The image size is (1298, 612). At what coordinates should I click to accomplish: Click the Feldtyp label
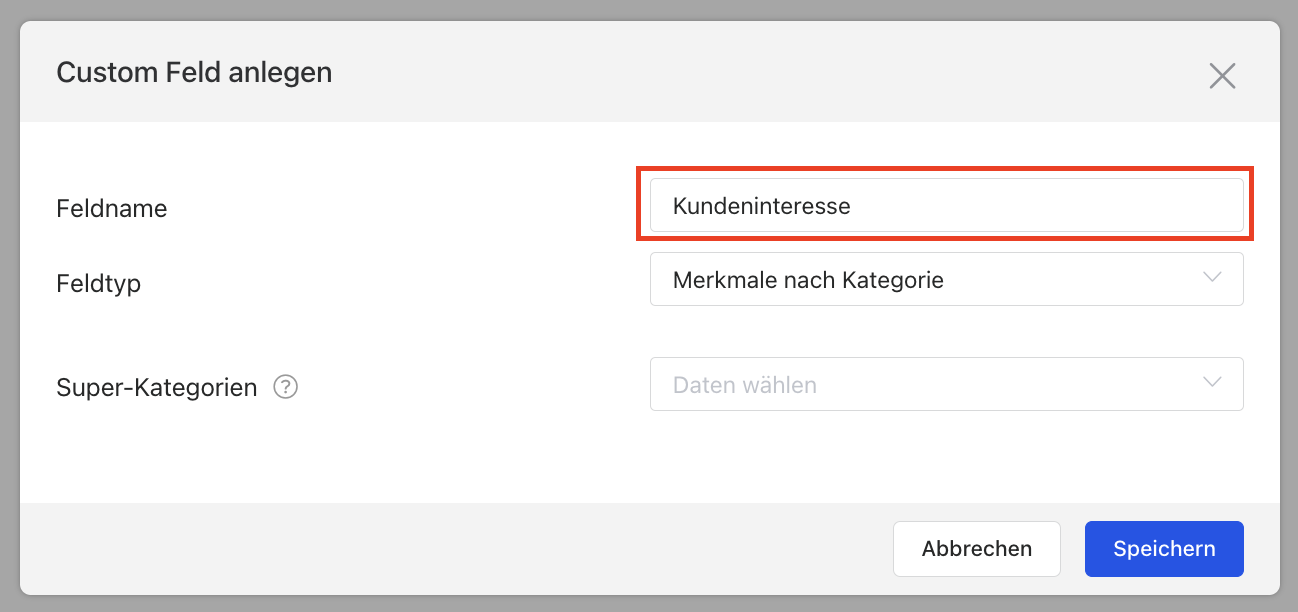99,284
